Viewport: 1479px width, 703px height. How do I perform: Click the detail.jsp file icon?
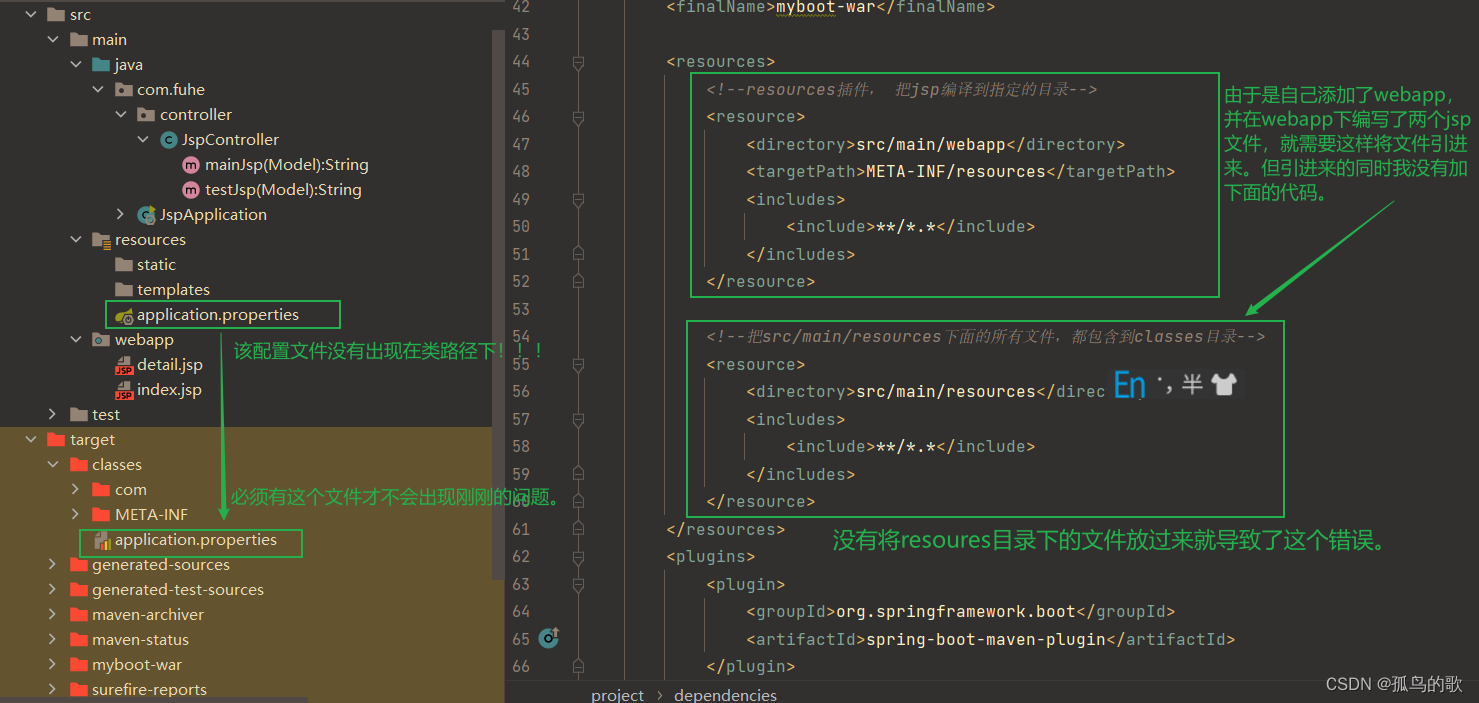(x=124, y=366)
